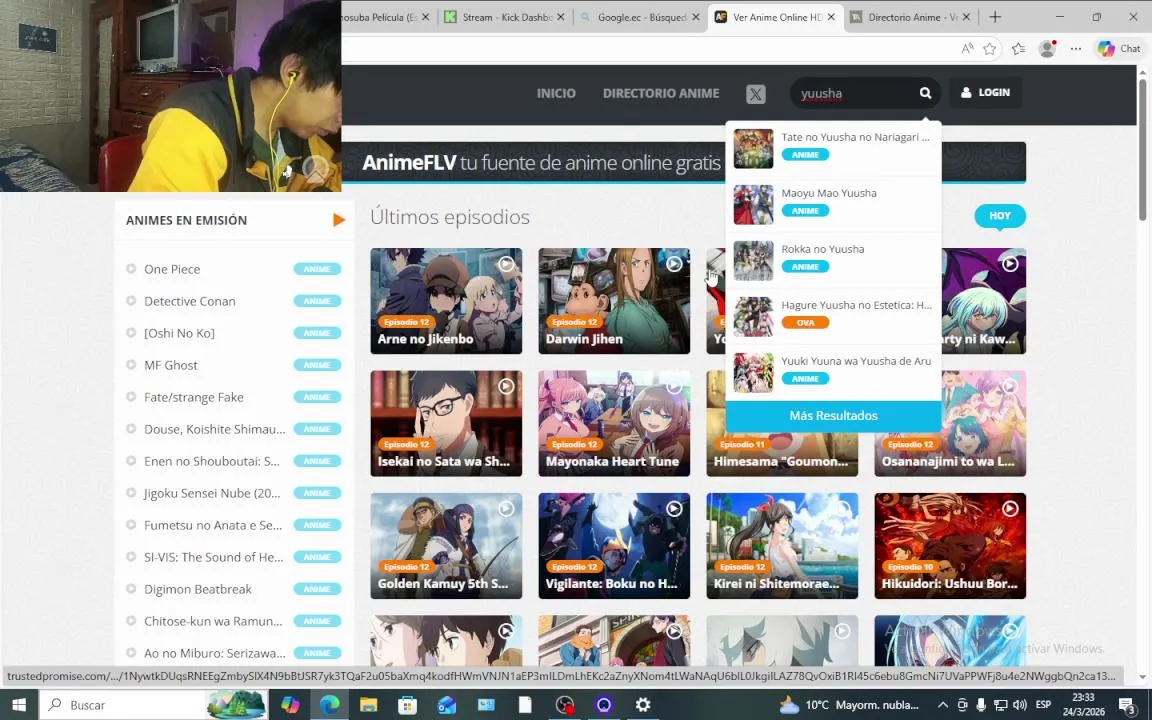Select Maoyu Mao Yuusha search result
1152x720 pixels.
(833, 204)
